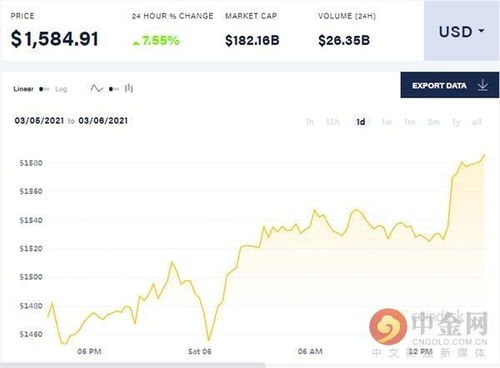This screenshot has height=368, width=500.
Task: Select the Log scale label
Action: (x=61, y=89)
